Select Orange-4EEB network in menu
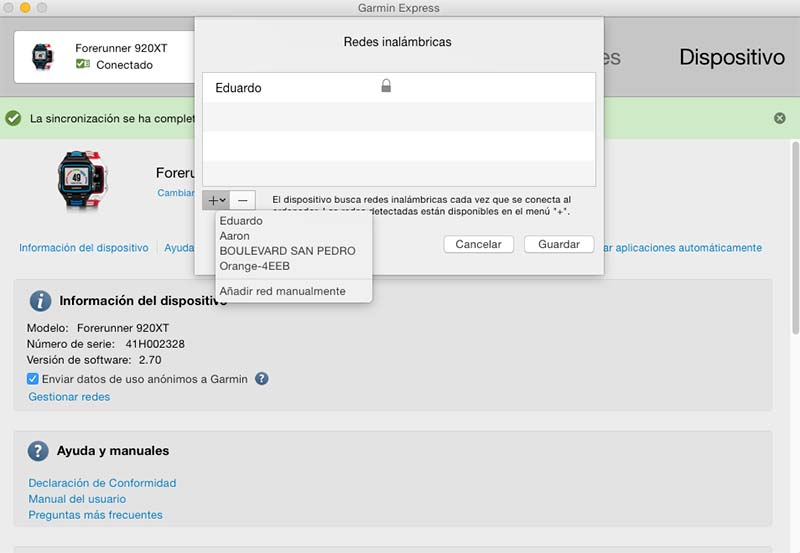This screenshot has height=553, width=800. [x=255, y=266]
